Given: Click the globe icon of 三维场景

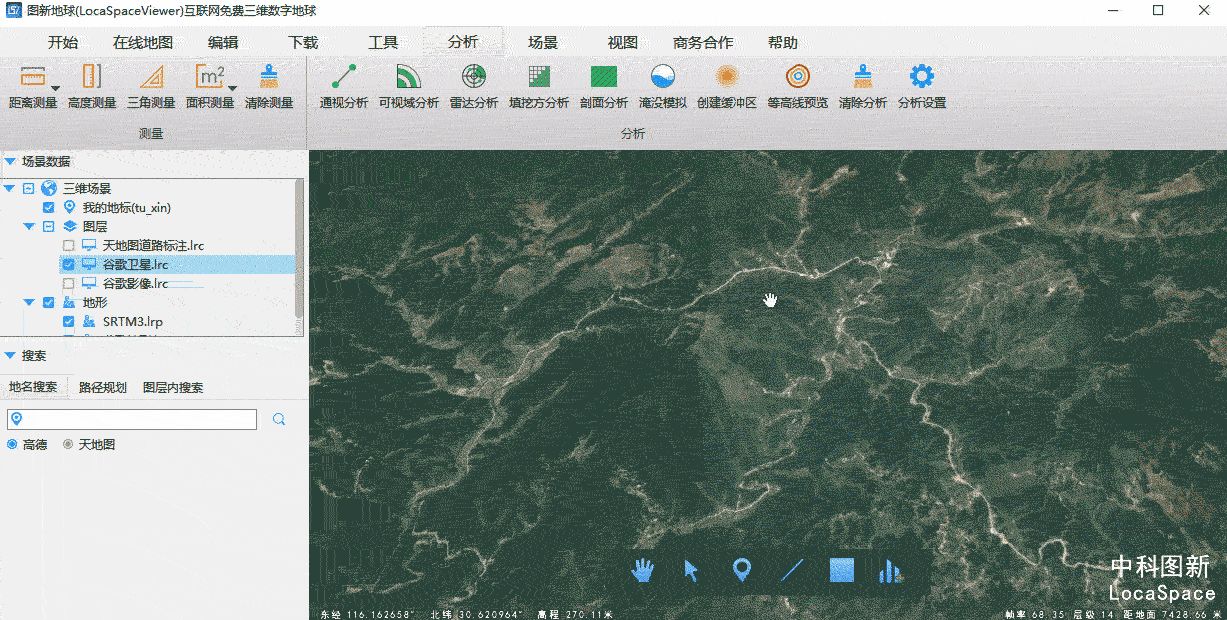Looking at the screenshot, I should coord(49,188).
